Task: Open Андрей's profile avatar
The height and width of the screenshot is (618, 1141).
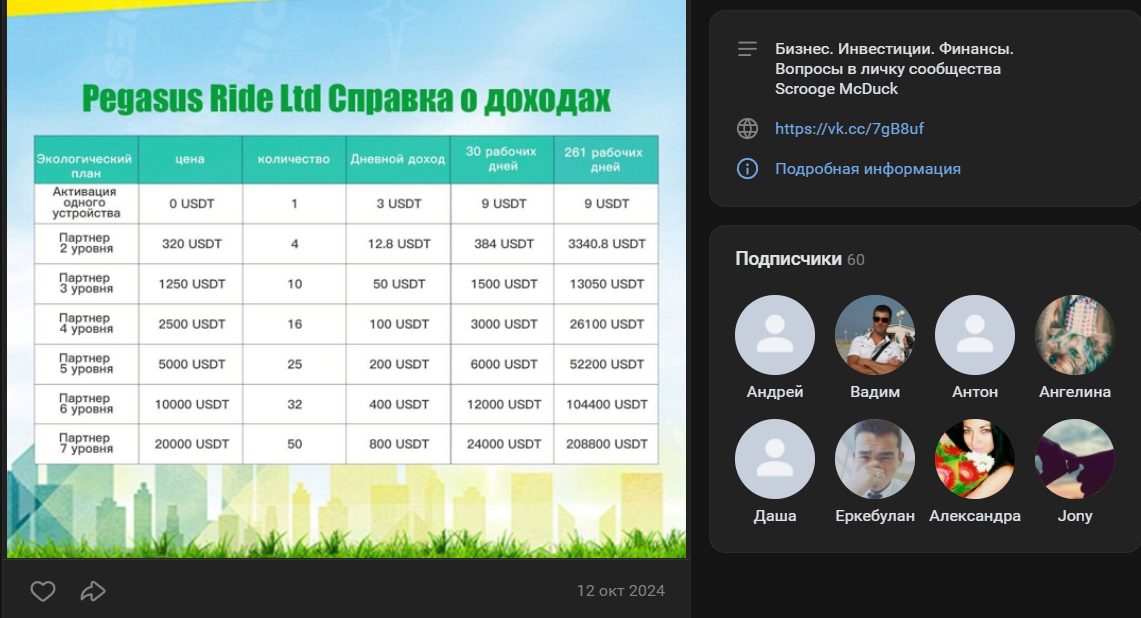Action: pos(775,335)
